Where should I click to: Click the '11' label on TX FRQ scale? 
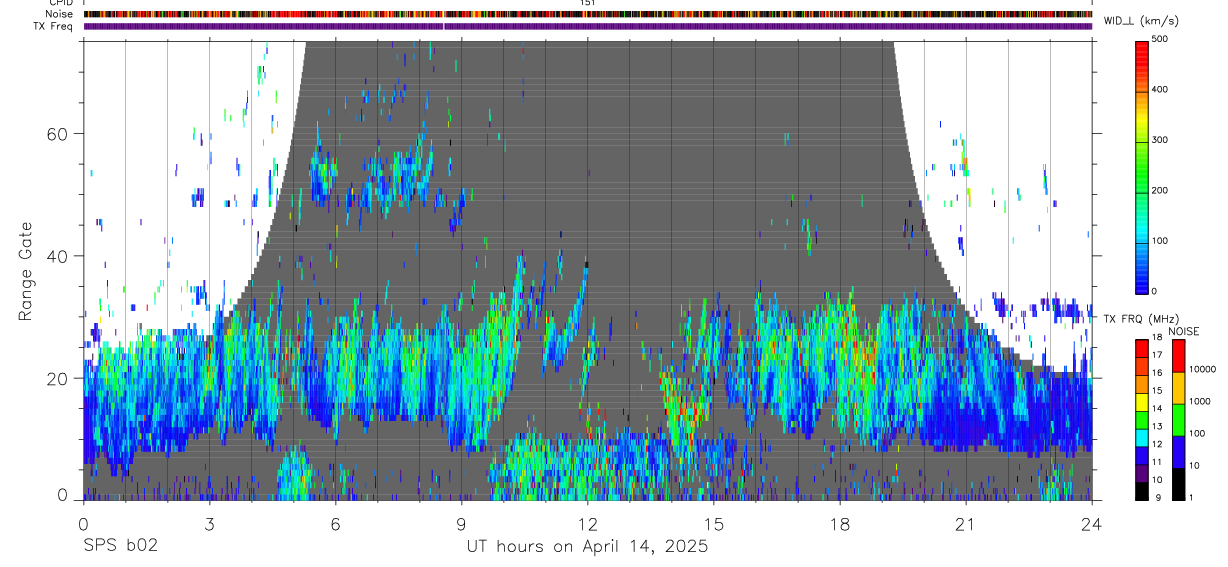coord(1157,462)
